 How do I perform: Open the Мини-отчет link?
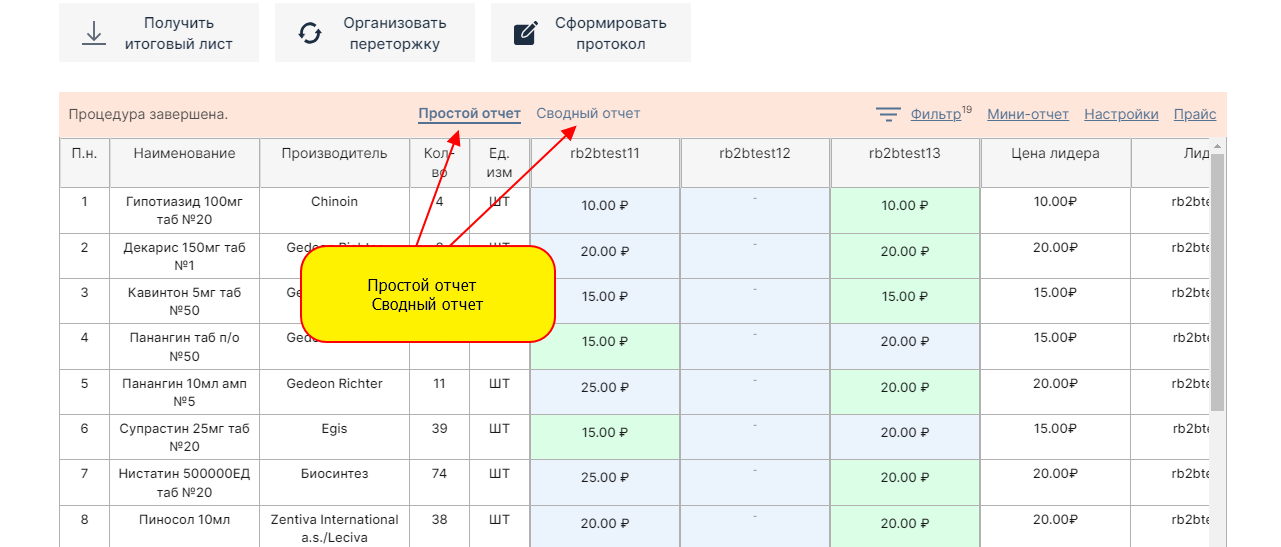tap(1027, 114)
